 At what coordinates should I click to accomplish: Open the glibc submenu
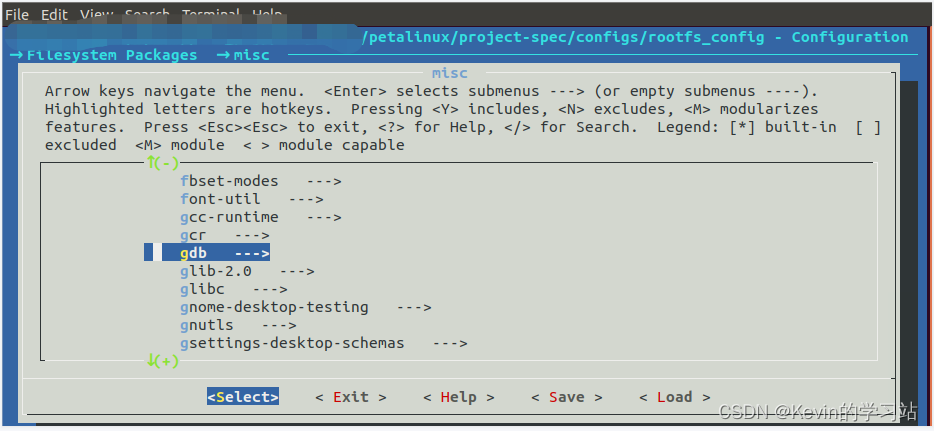tap(234, 289)
